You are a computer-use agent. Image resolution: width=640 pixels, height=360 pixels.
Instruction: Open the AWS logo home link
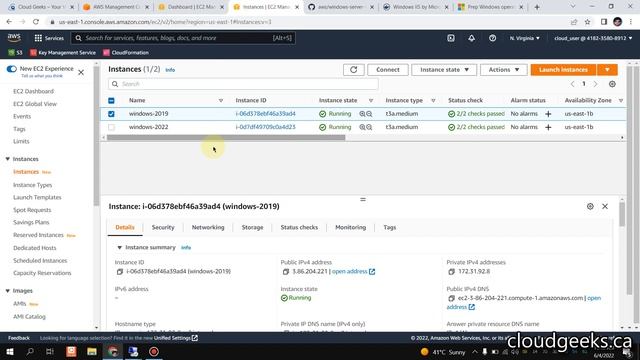(x=14, y=38)
